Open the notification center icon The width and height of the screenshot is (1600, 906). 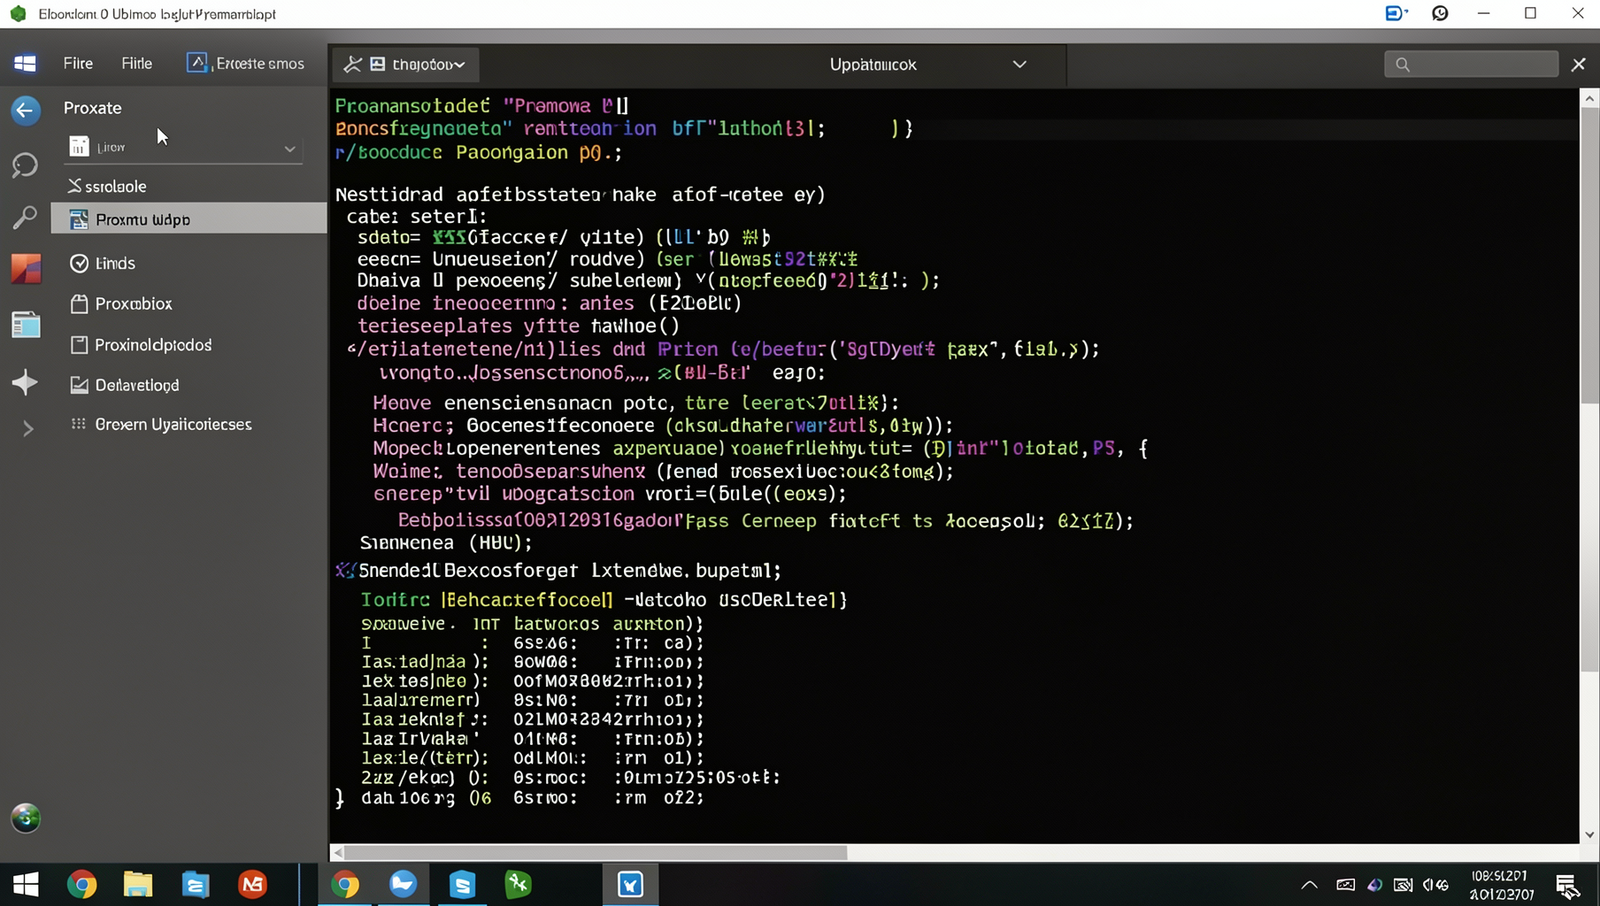[1567, 886]
